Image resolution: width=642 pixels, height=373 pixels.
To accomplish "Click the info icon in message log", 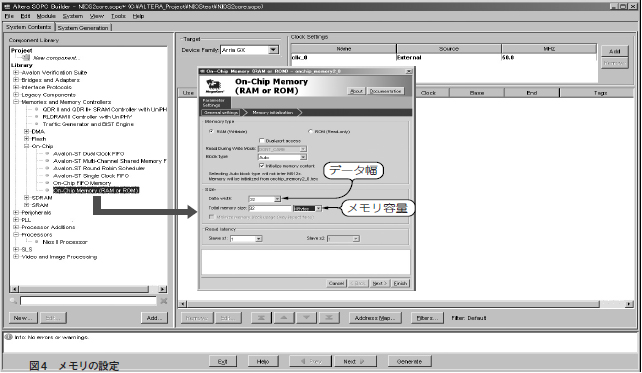I will click(8, 337).
